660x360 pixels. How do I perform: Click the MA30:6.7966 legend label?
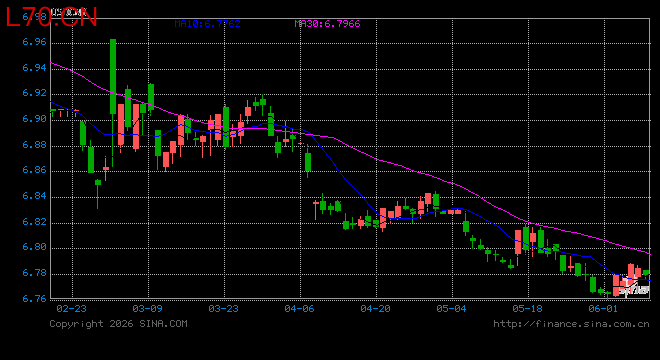327,24
